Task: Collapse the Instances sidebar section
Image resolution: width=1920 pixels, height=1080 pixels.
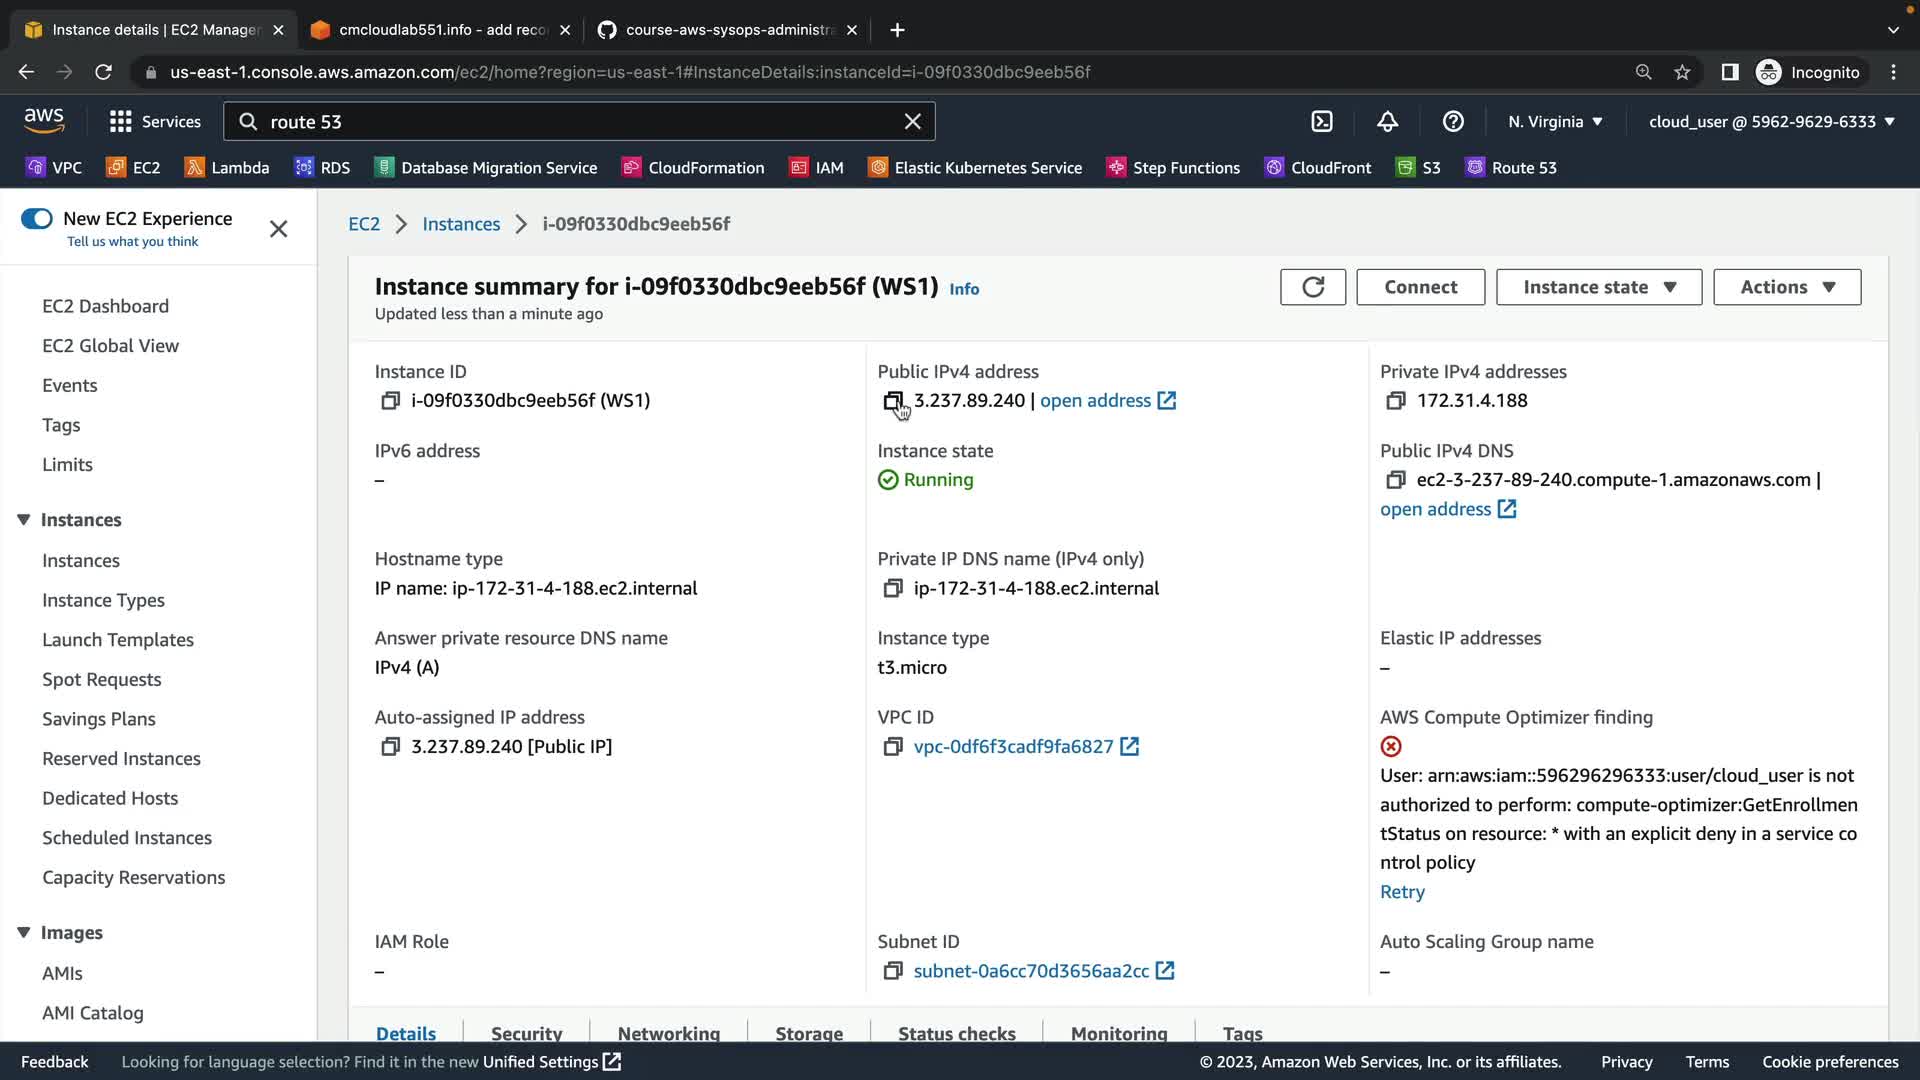Action: [x=24, y=520]
